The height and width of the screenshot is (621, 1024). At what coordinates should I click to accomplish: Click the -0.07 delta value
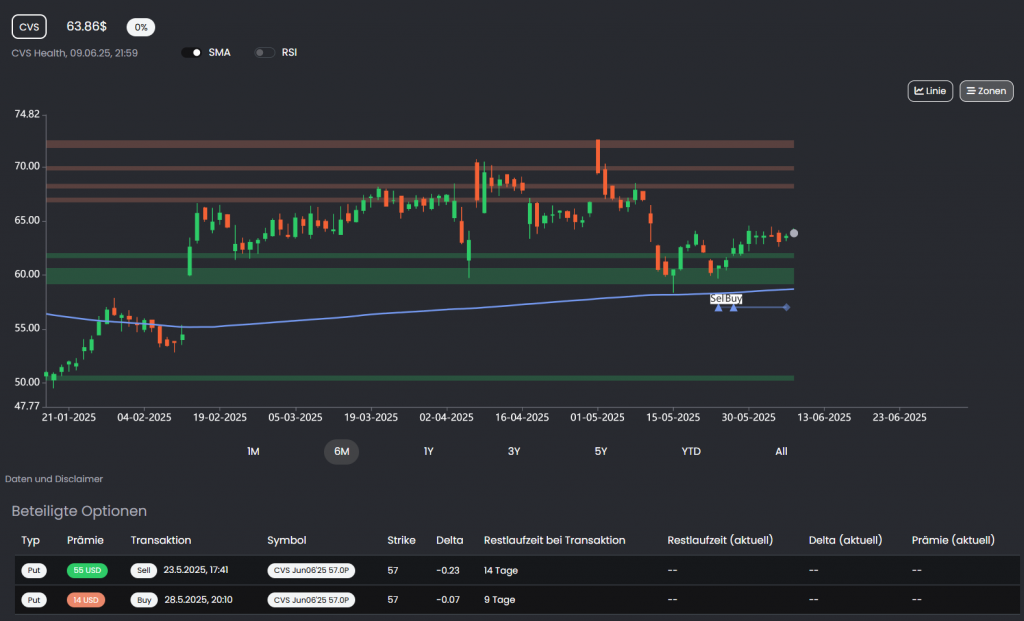(448, 600)
